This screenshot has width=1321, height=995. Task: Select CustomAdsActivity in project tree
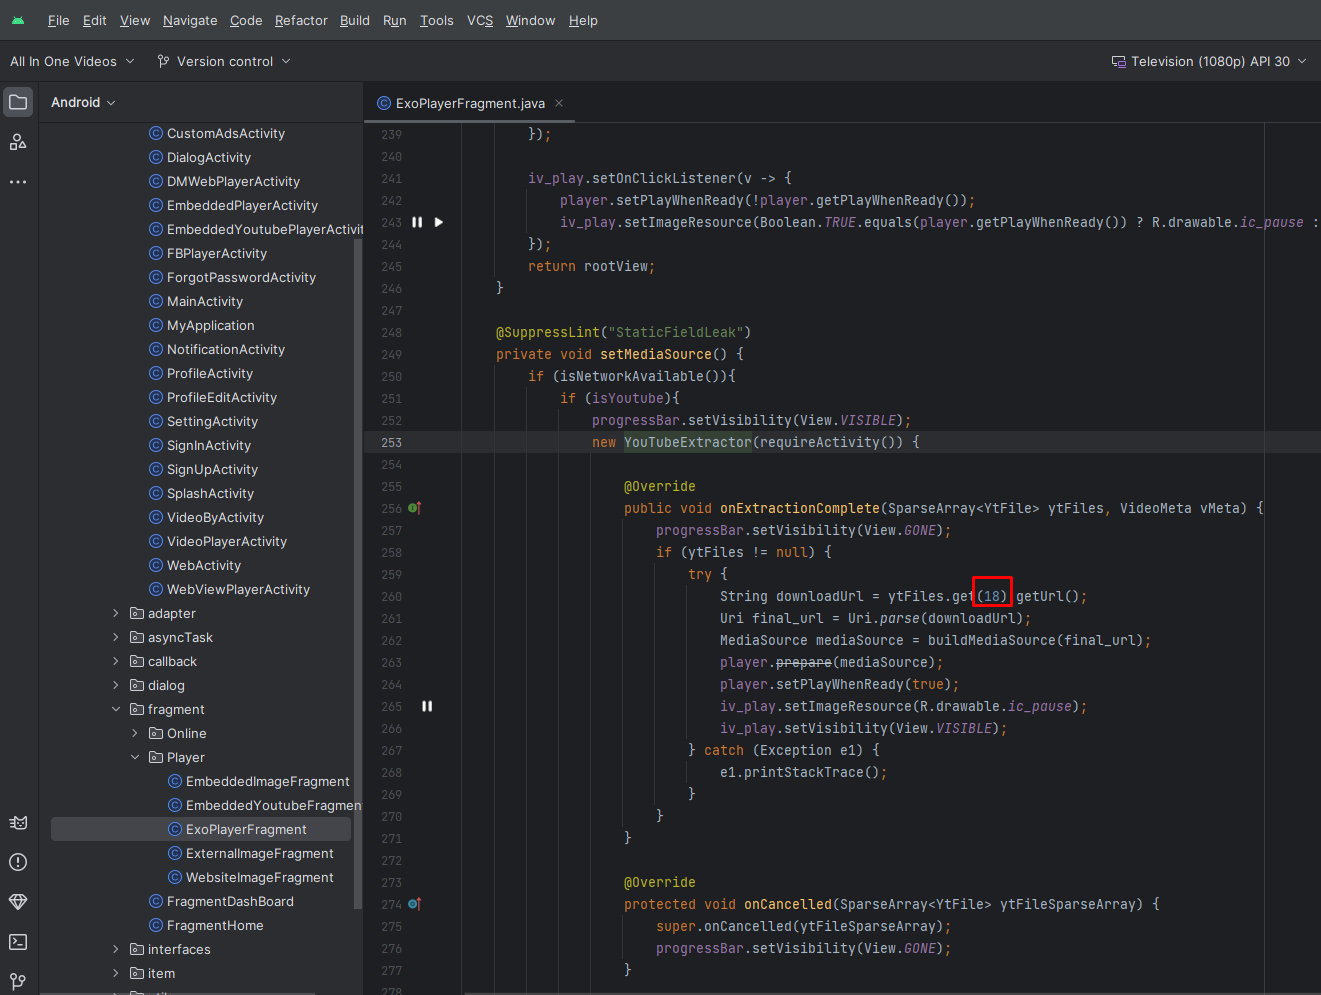pos(226,133)
